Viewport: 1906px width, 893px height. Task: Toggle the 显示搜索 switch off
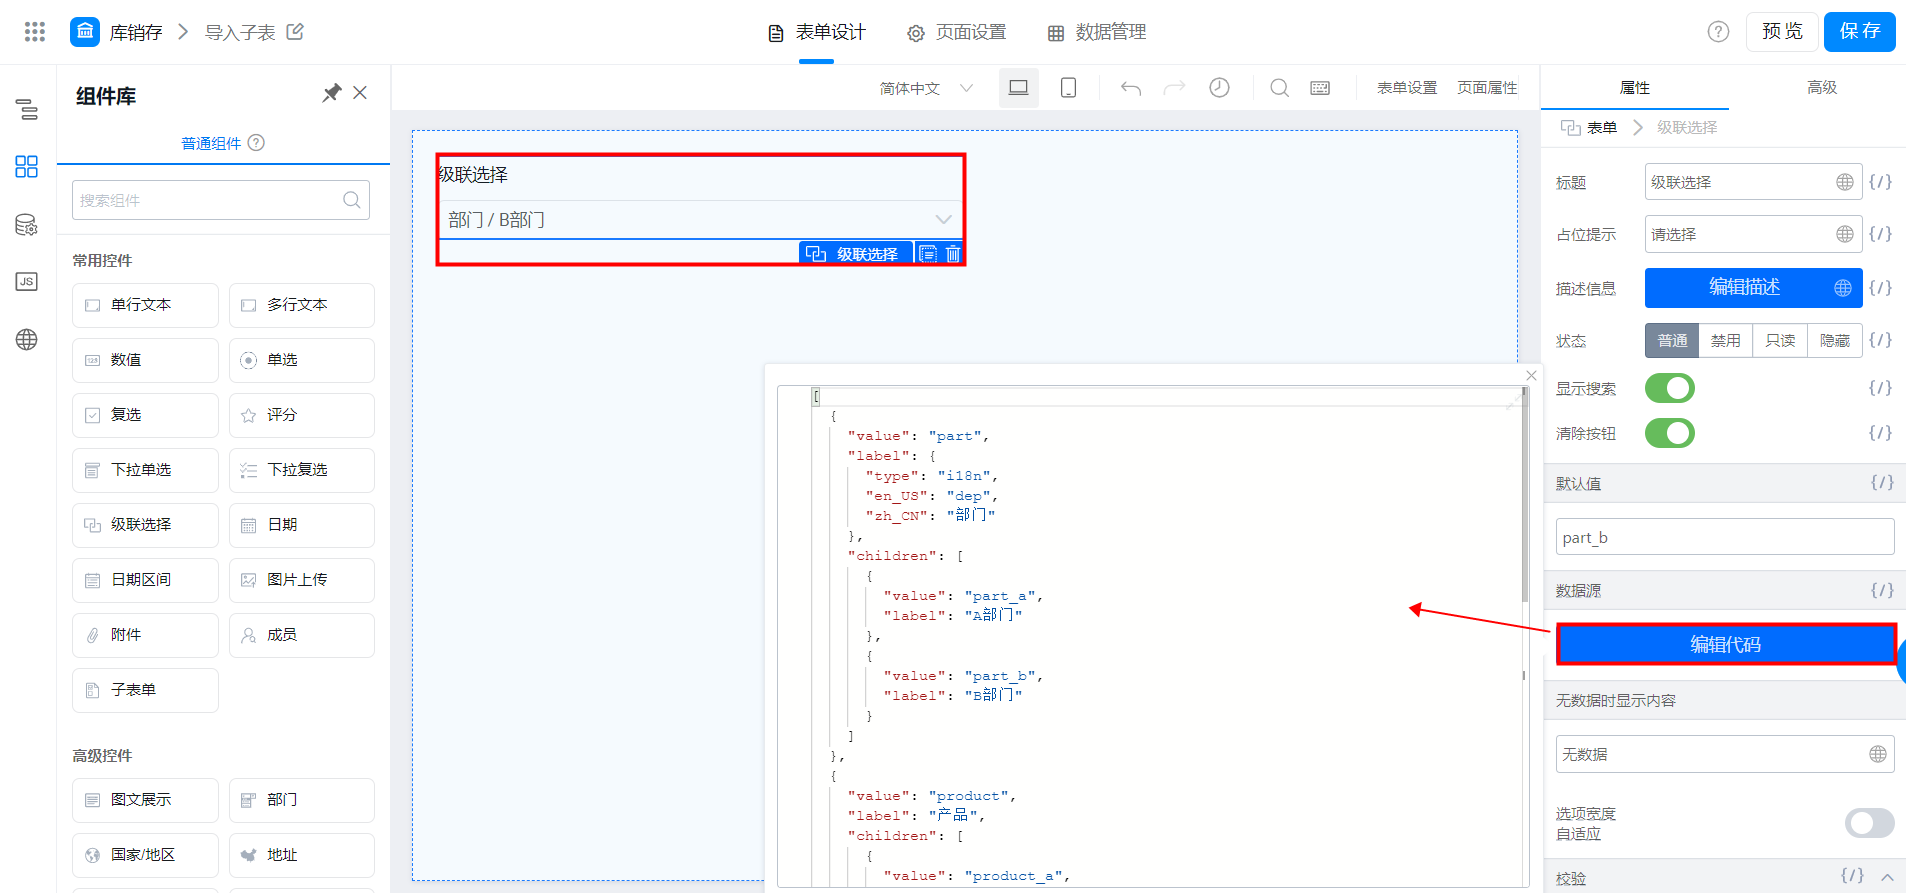[1670, 388]
